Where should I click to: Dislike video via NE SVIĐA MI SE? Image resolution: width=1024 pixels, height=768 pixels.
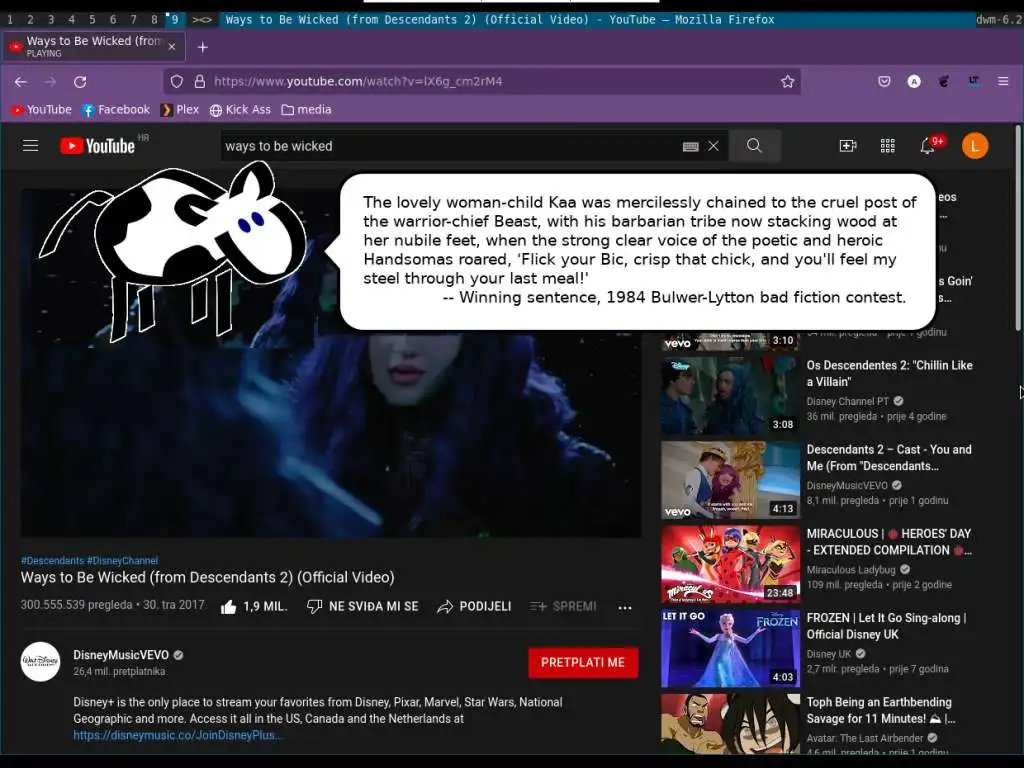click(x=362, y=607)
